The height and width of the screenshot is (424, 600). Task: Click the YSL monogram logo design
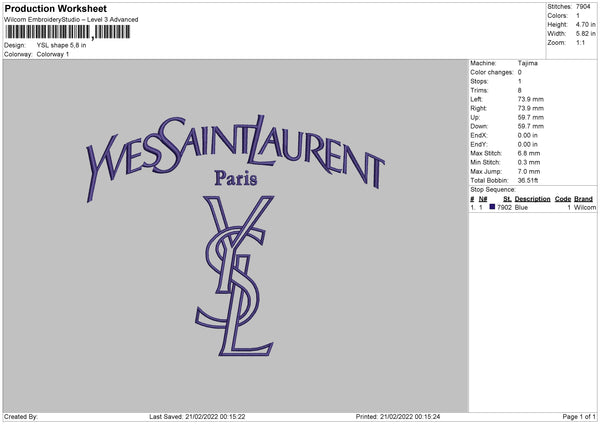tap(235, 276)
